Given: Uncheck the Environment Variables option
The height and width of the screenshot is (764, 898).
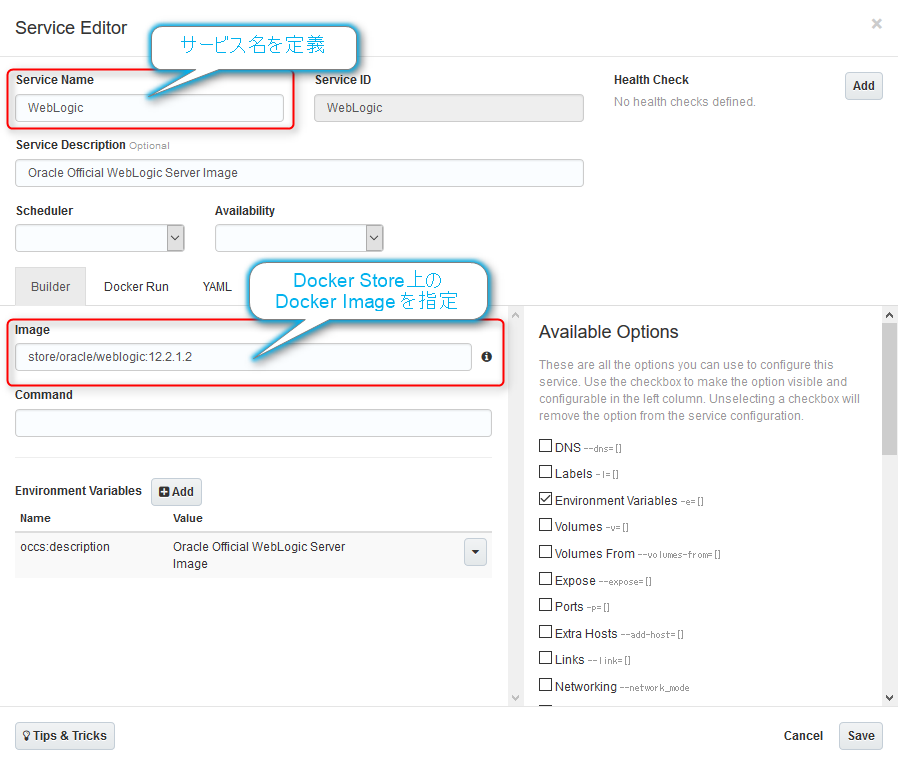Looking at the screenshot, I should click(x=545, y=499).
